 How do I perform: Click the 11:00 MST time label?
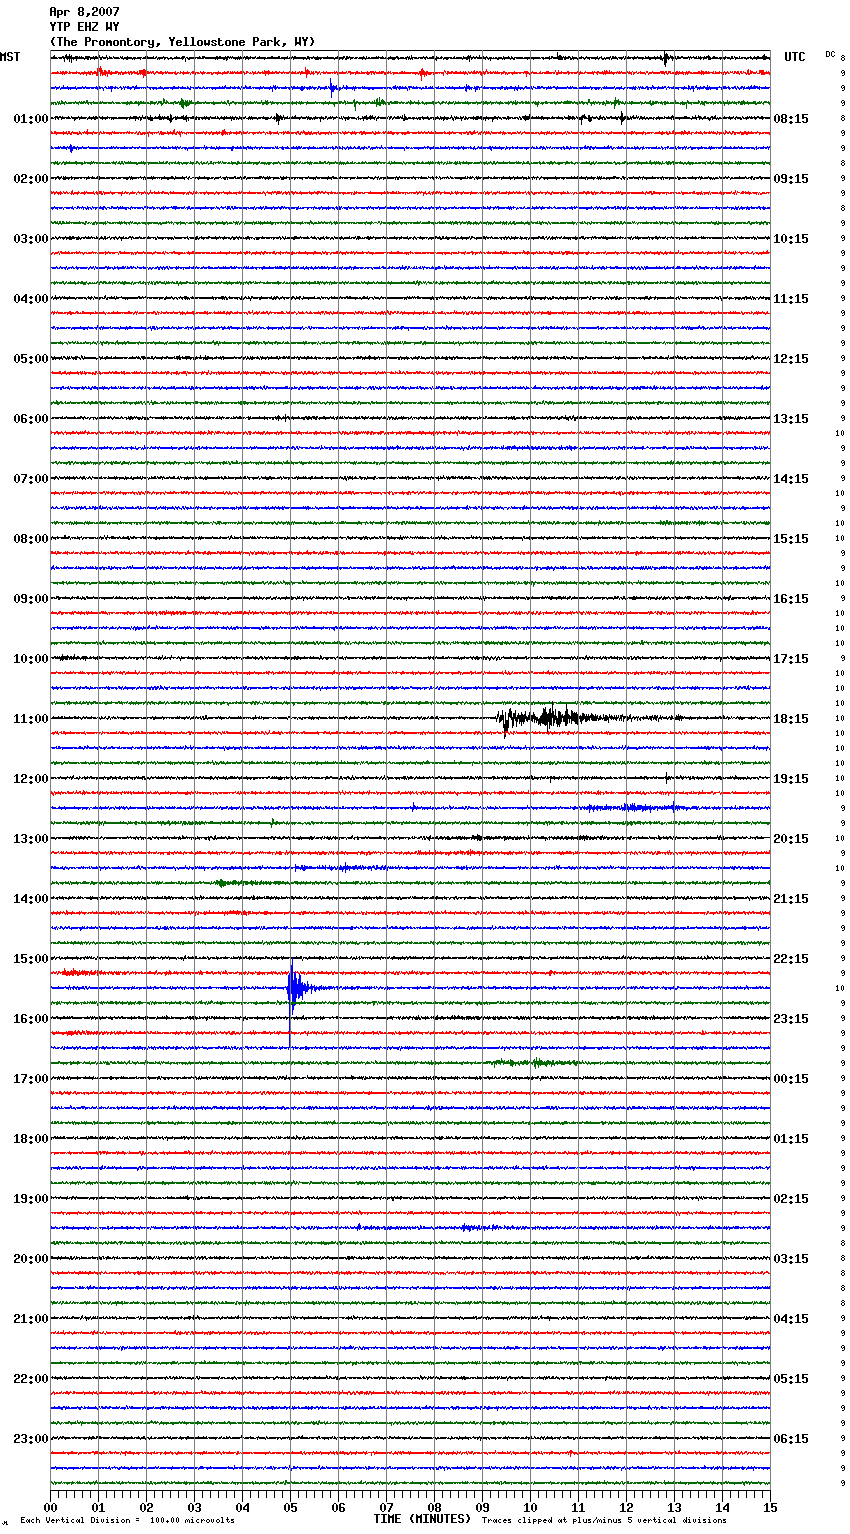[30, 719]
